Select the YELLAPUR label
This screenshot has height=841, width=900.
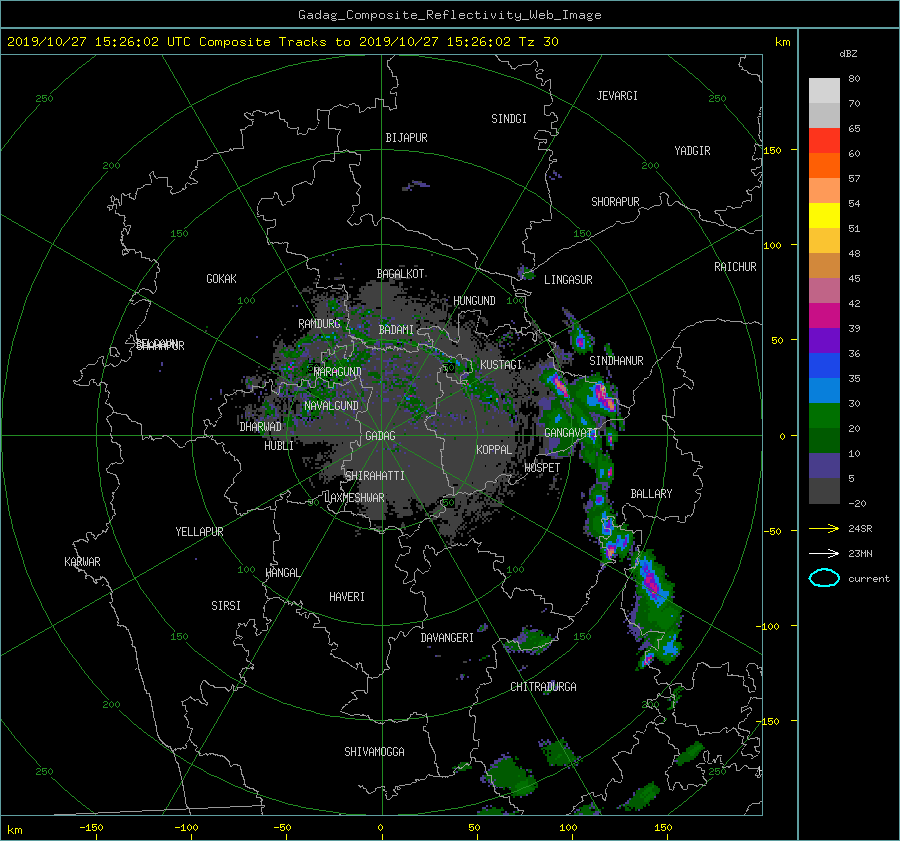click(x=199, y=532)
